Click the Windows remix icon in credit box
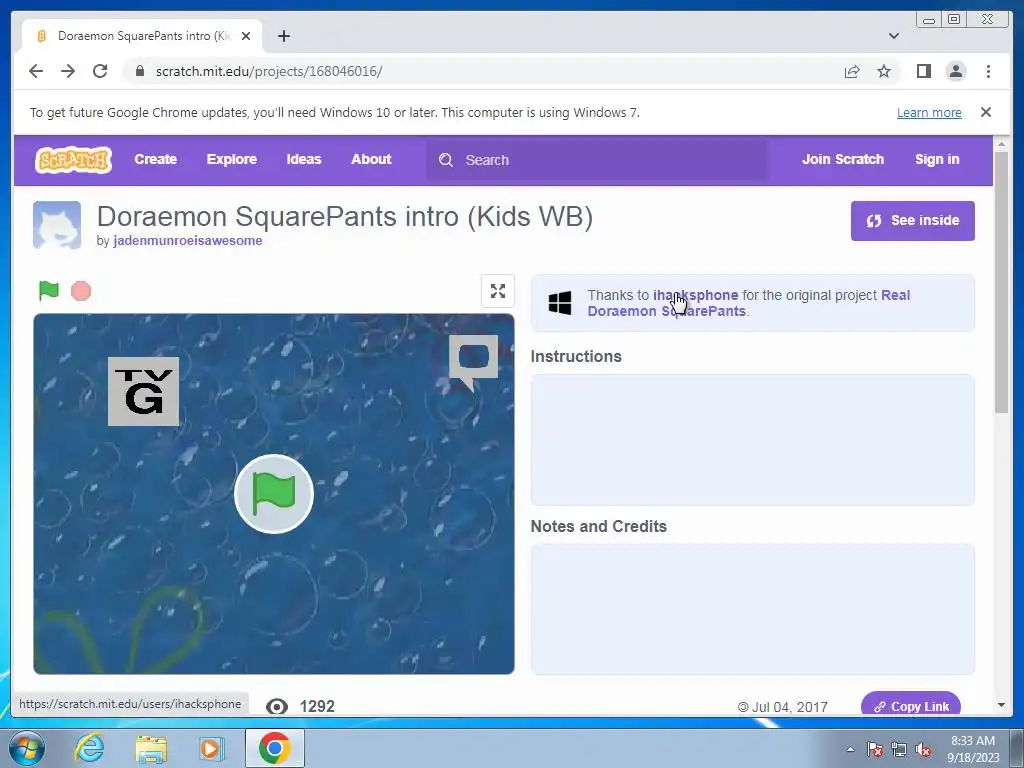The height and width of the screenshot is (768, 1024). pyautogui.click(x=560, y=303)
